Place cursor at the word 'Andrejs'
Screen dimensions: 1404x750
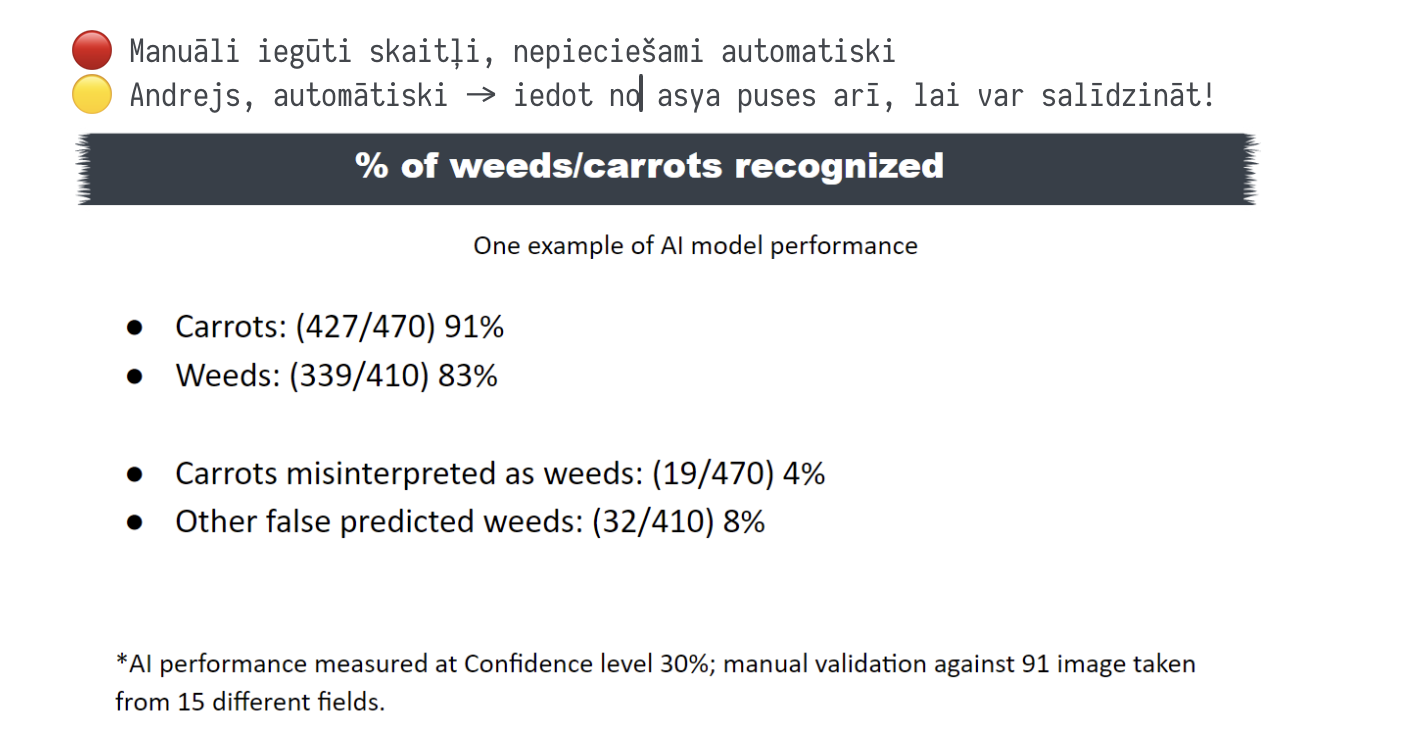(187, 97)
